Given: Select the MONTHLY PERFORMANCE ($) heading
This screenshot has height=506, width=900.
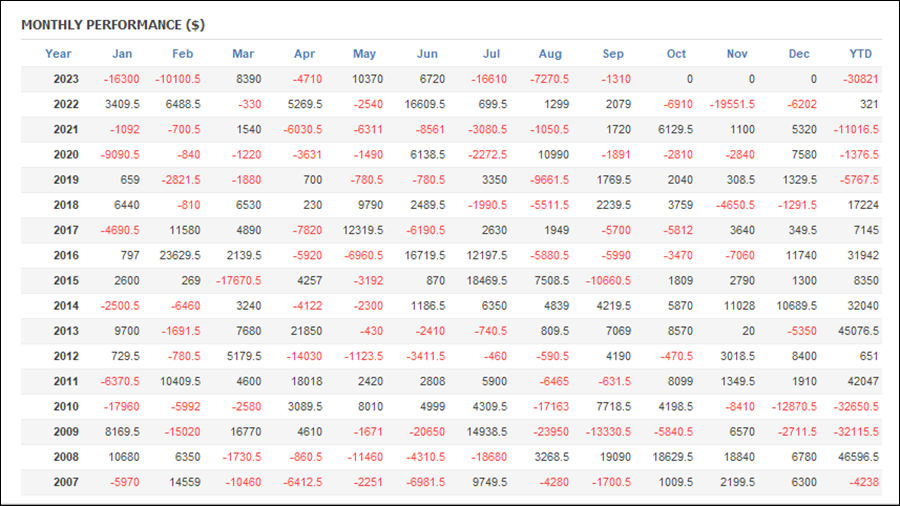Looking at the screenshot, I should [113, 25].
